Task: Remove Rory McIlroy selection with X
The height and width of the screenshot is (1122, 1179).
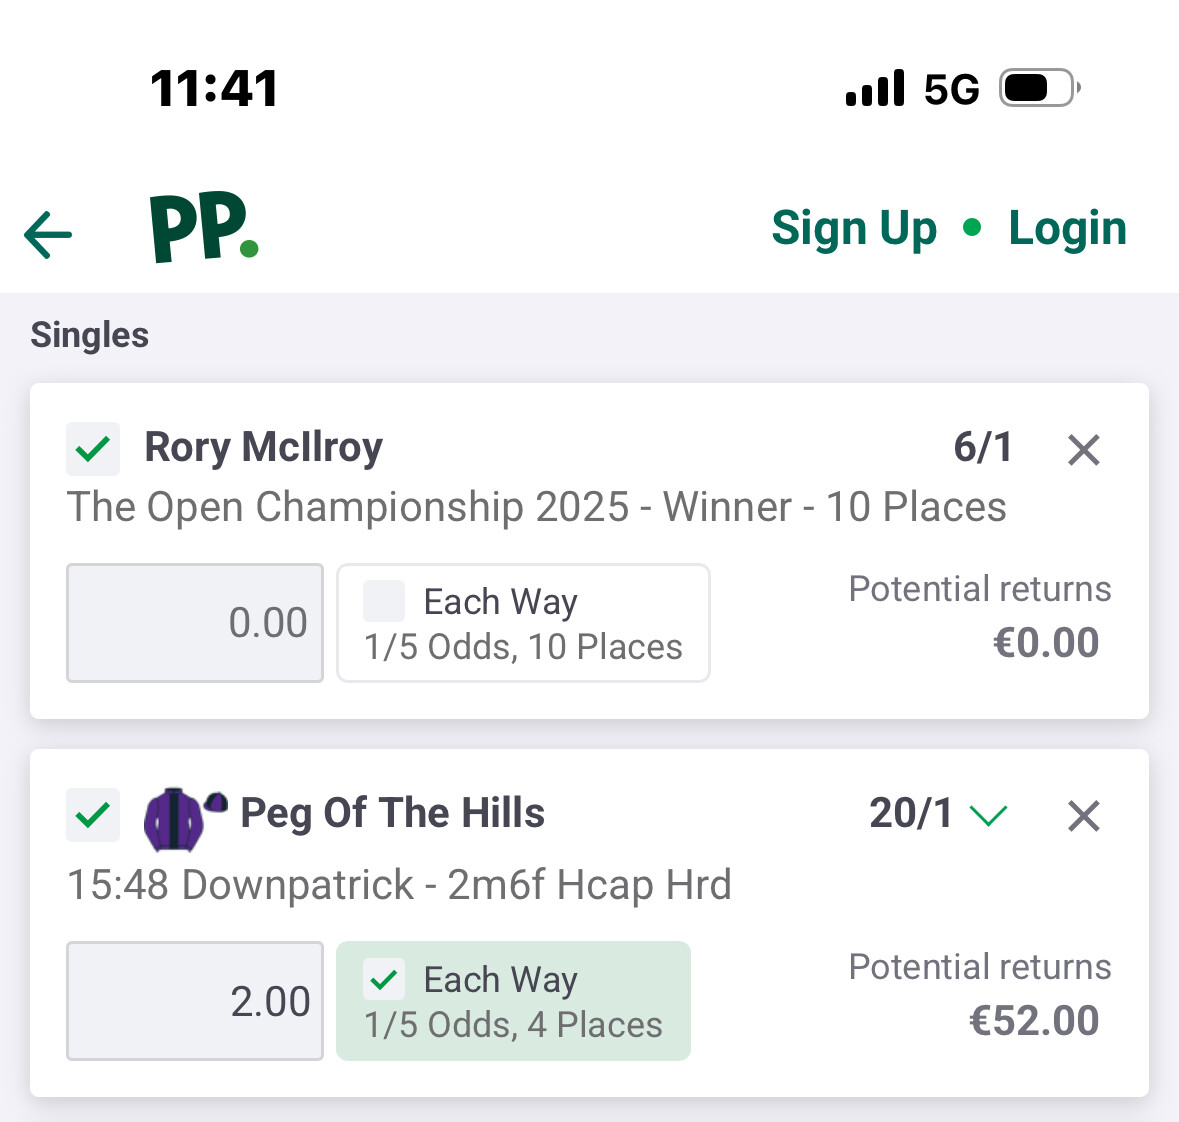Action: (1083, 450)
